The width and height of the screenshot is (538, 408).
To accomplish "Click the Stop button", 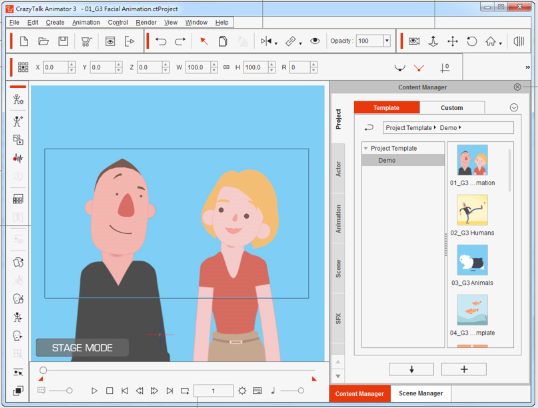I will [x=109, y=391].
